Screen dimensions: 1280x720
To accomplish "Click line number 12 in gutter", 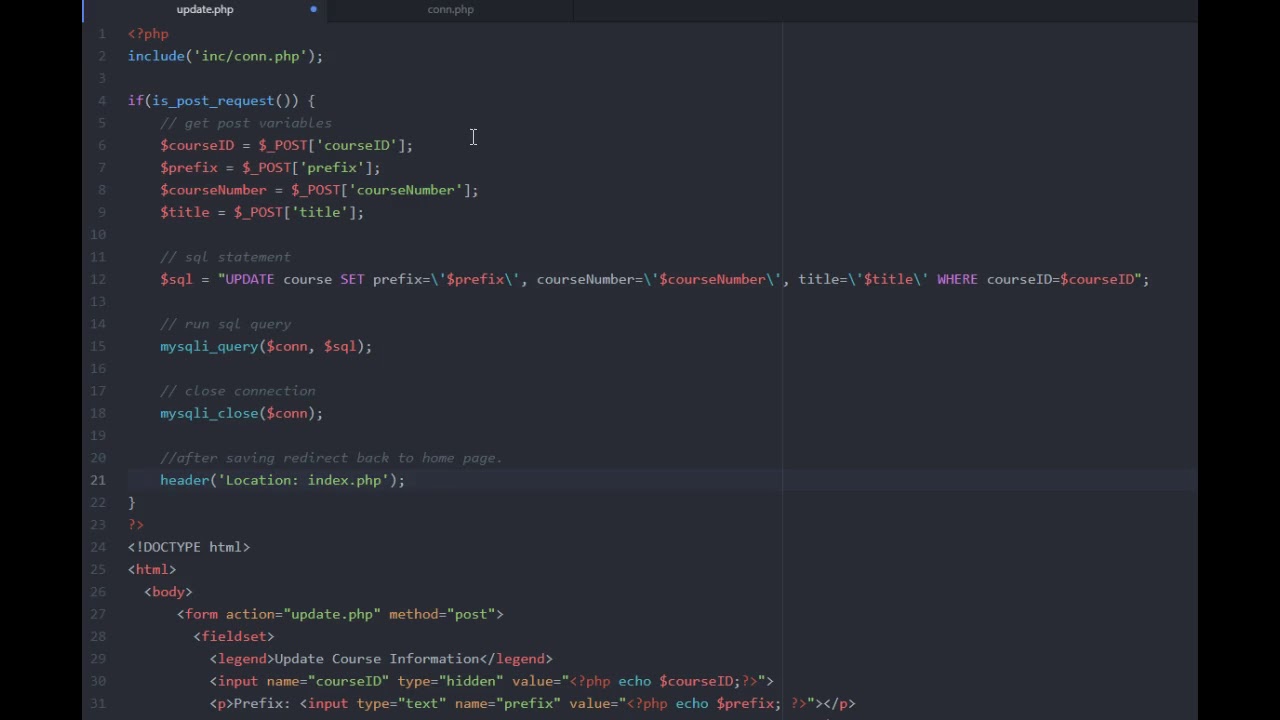I will click(98, 279).
